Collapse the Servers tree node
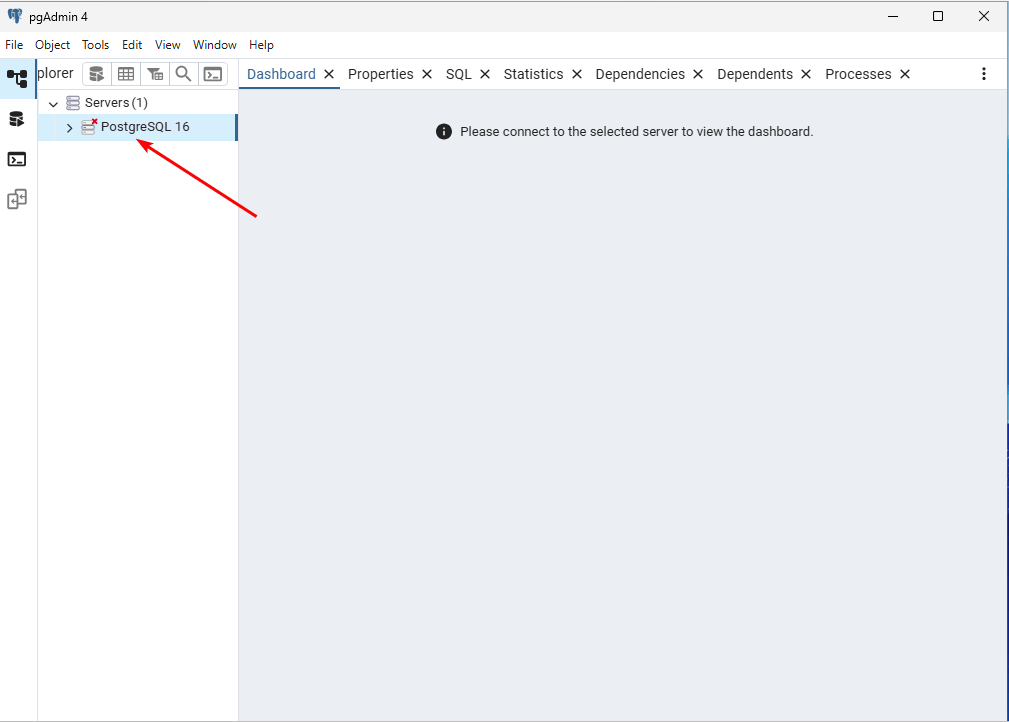 coord(54,104)
